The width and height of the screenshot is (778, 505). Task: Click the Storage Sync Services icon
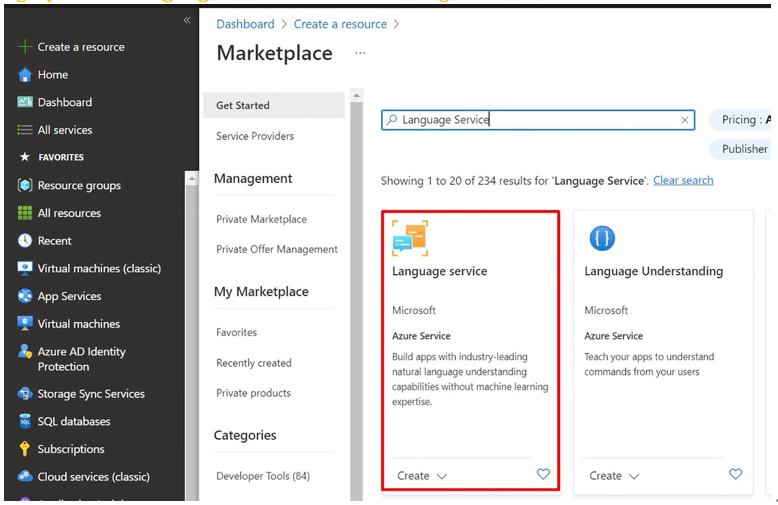[x=24, y=394]
